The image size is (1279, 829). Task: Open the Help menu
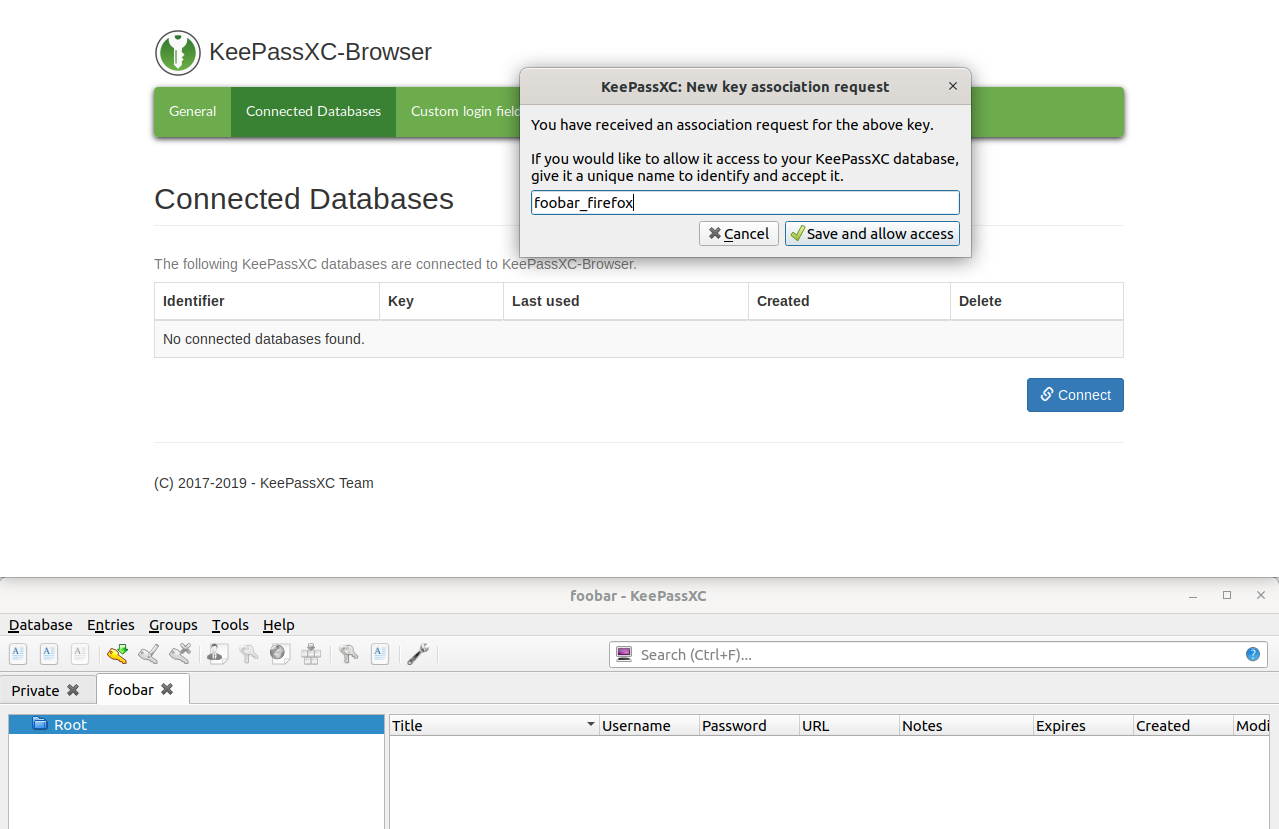pos(279,624)
